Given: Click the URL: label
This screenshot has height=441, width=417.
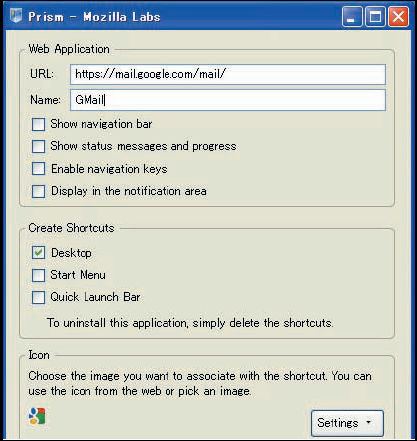Looking at the screenshot, I should [42, 74].
